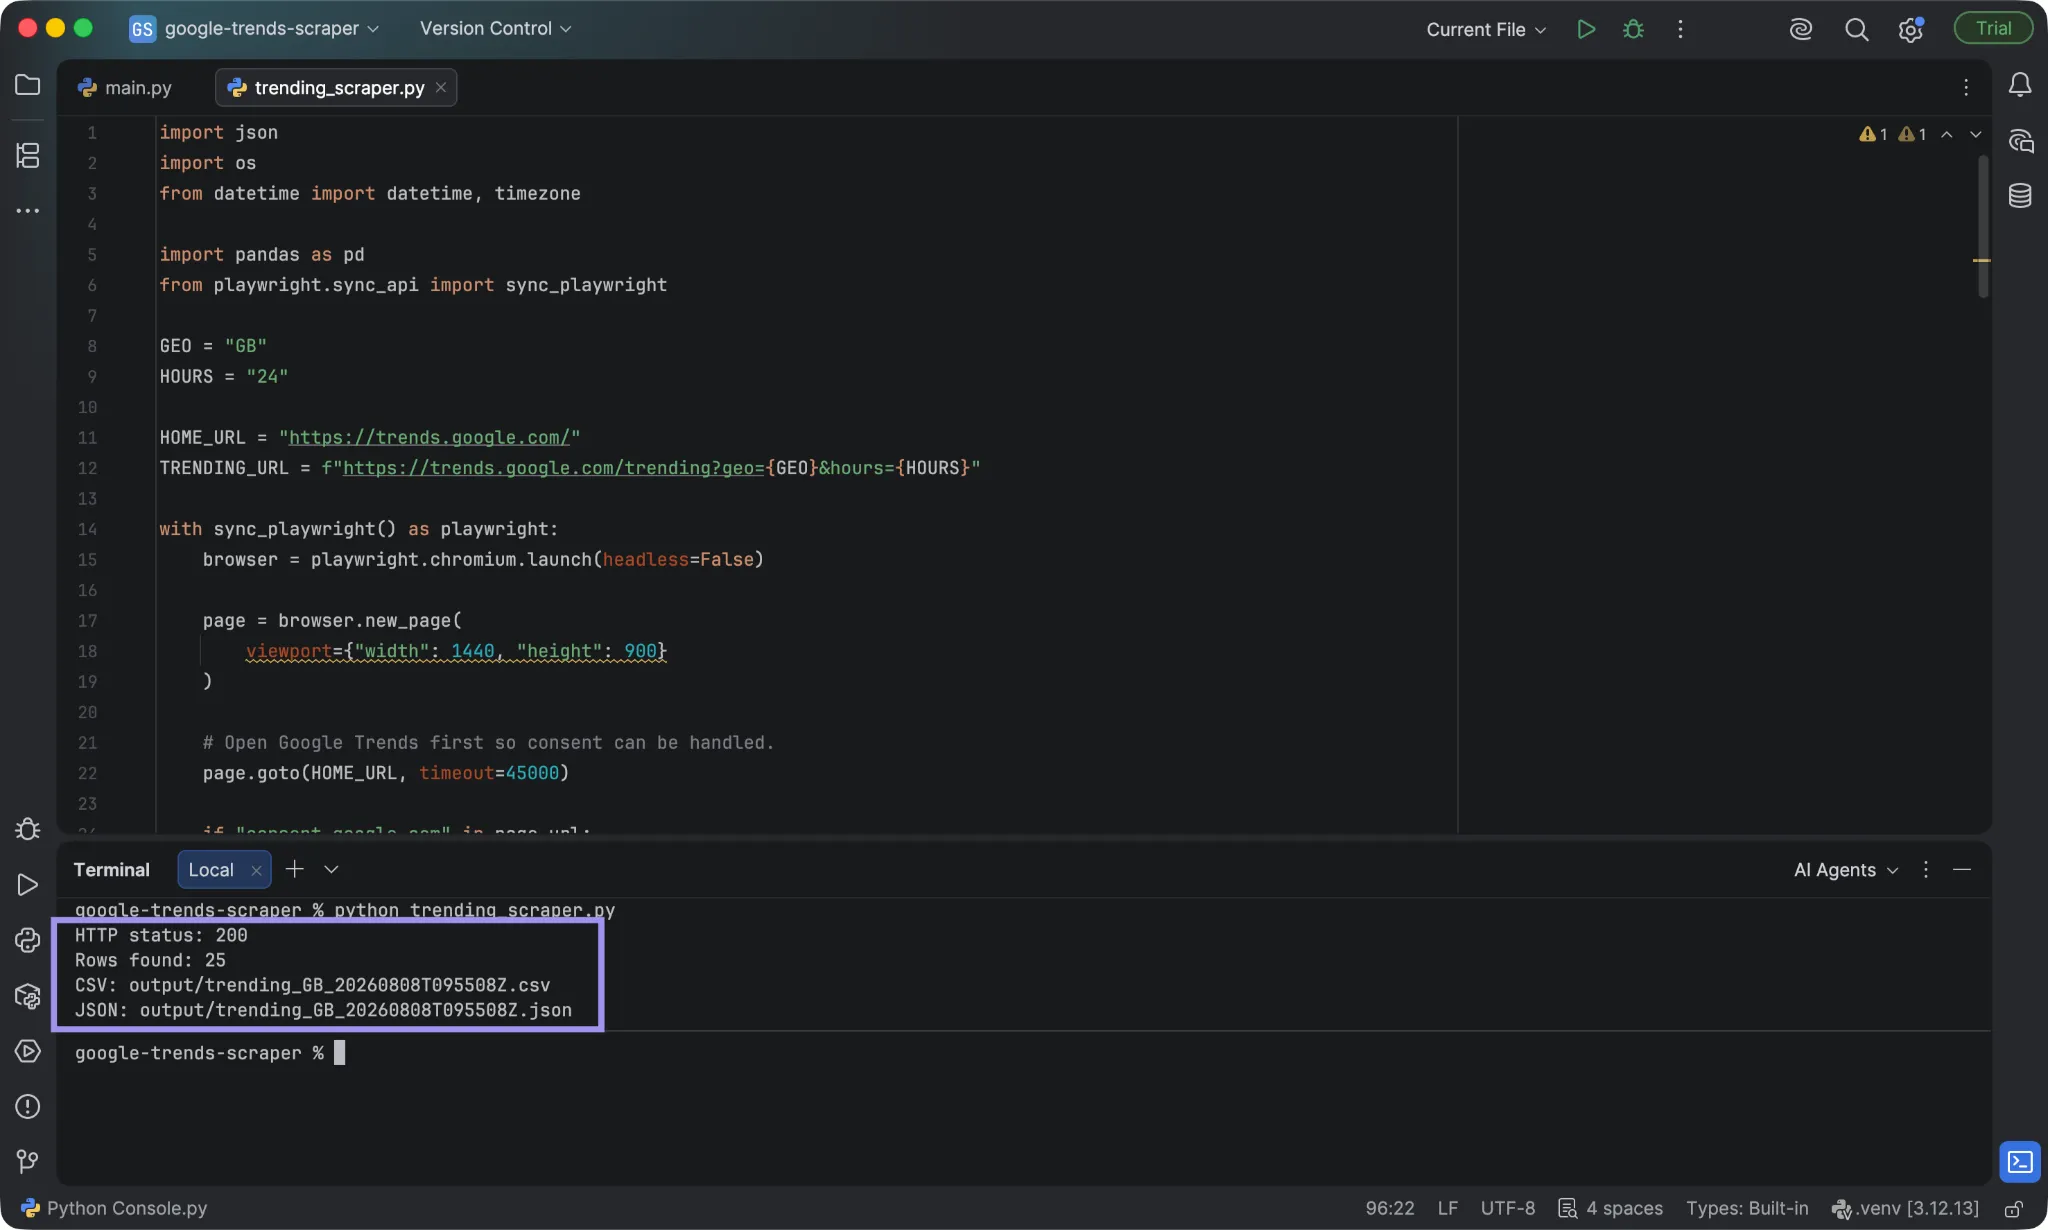The width and height of the screenshot is (2048, 1230).
Task: Open the .venv Python interpreter selector
Action: coord(1905,1209)
